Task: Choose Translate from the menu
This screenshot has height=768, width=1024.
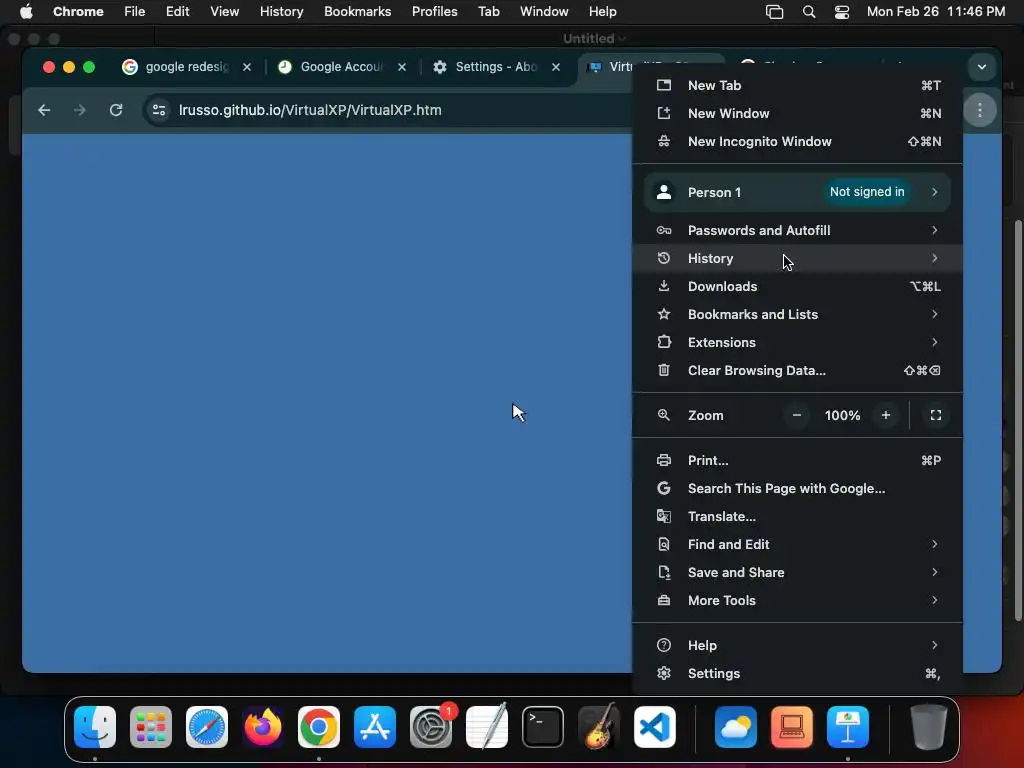Action: tap(797, 517)
